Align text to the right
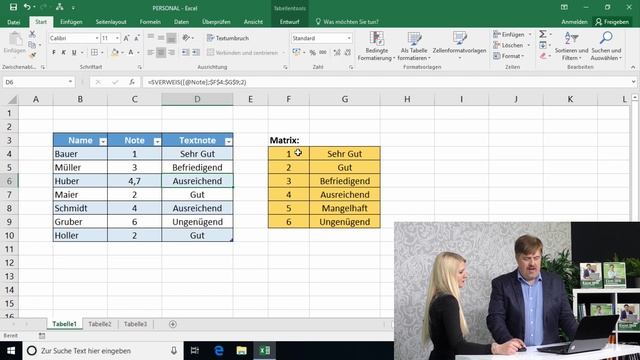 (x=171, y=52)
